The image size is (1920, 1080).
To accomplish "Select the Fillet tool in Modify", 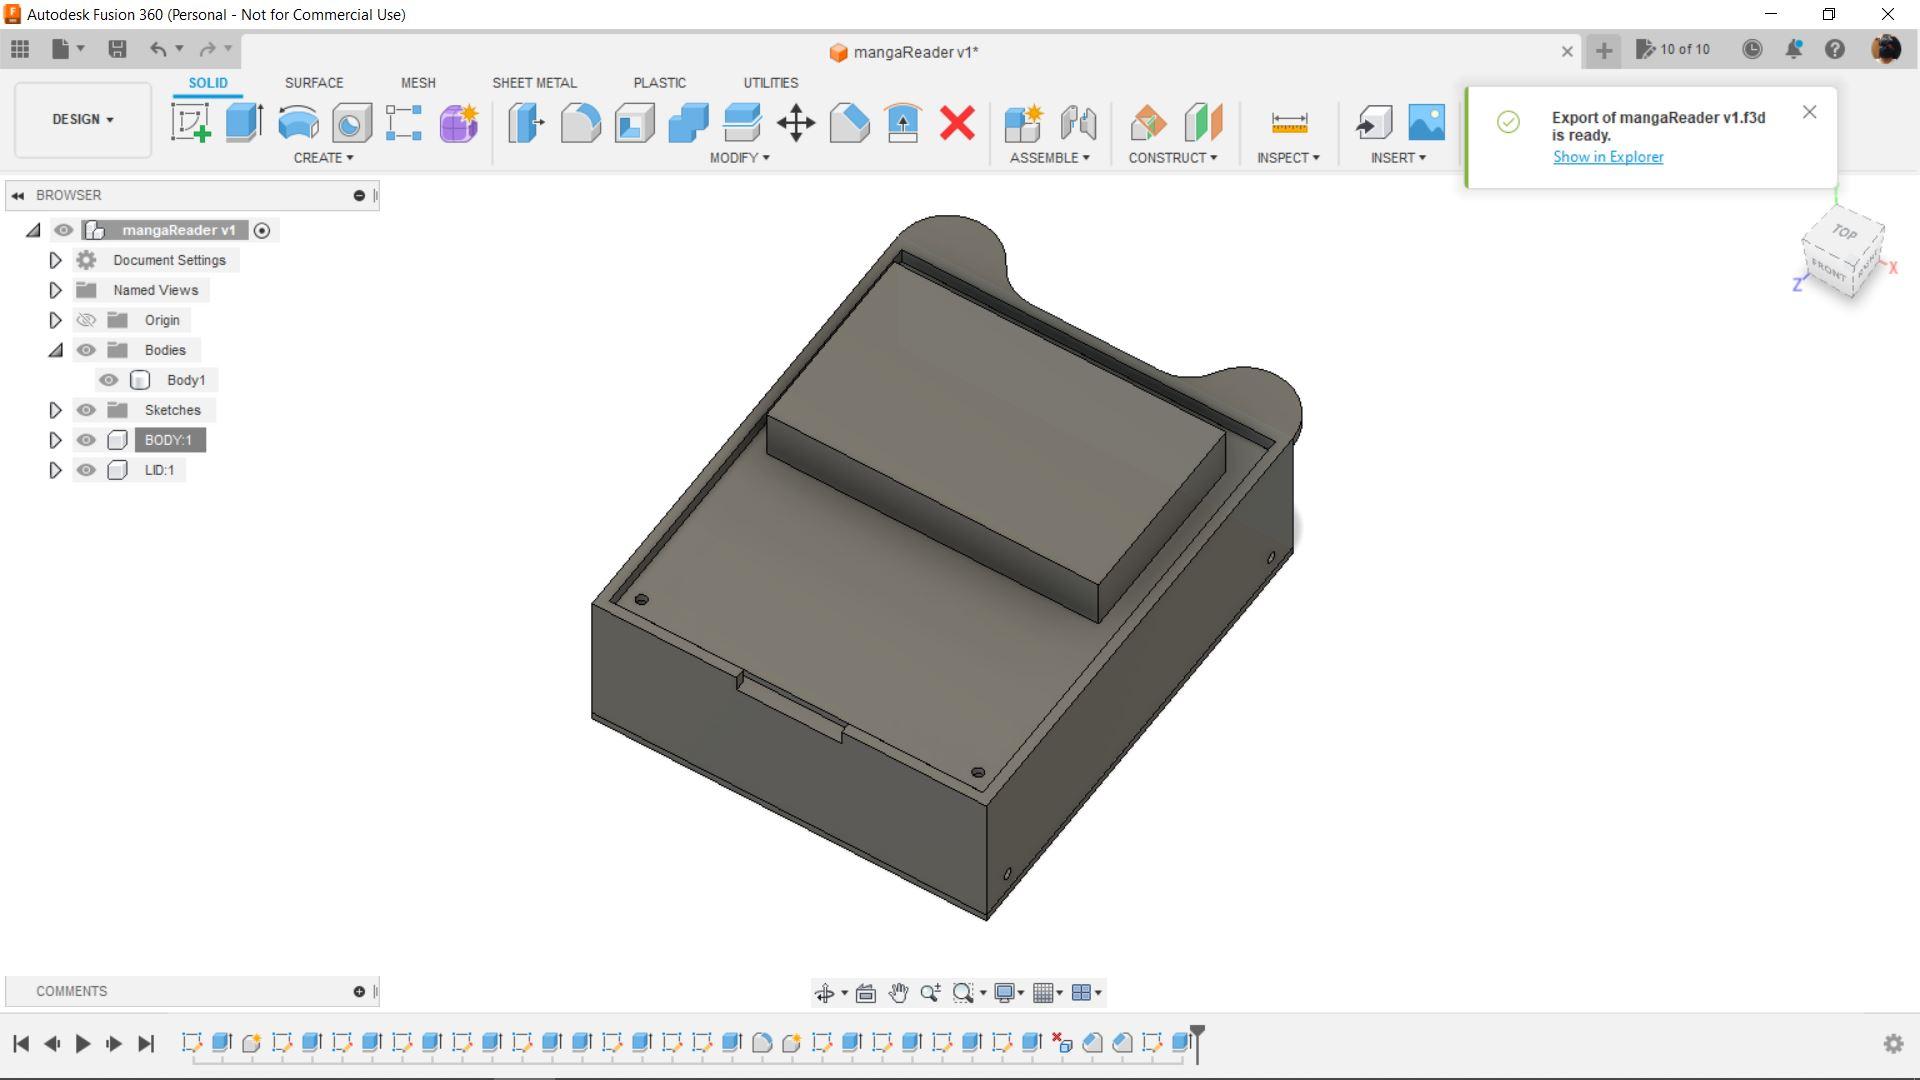I will tap(580, 123).
